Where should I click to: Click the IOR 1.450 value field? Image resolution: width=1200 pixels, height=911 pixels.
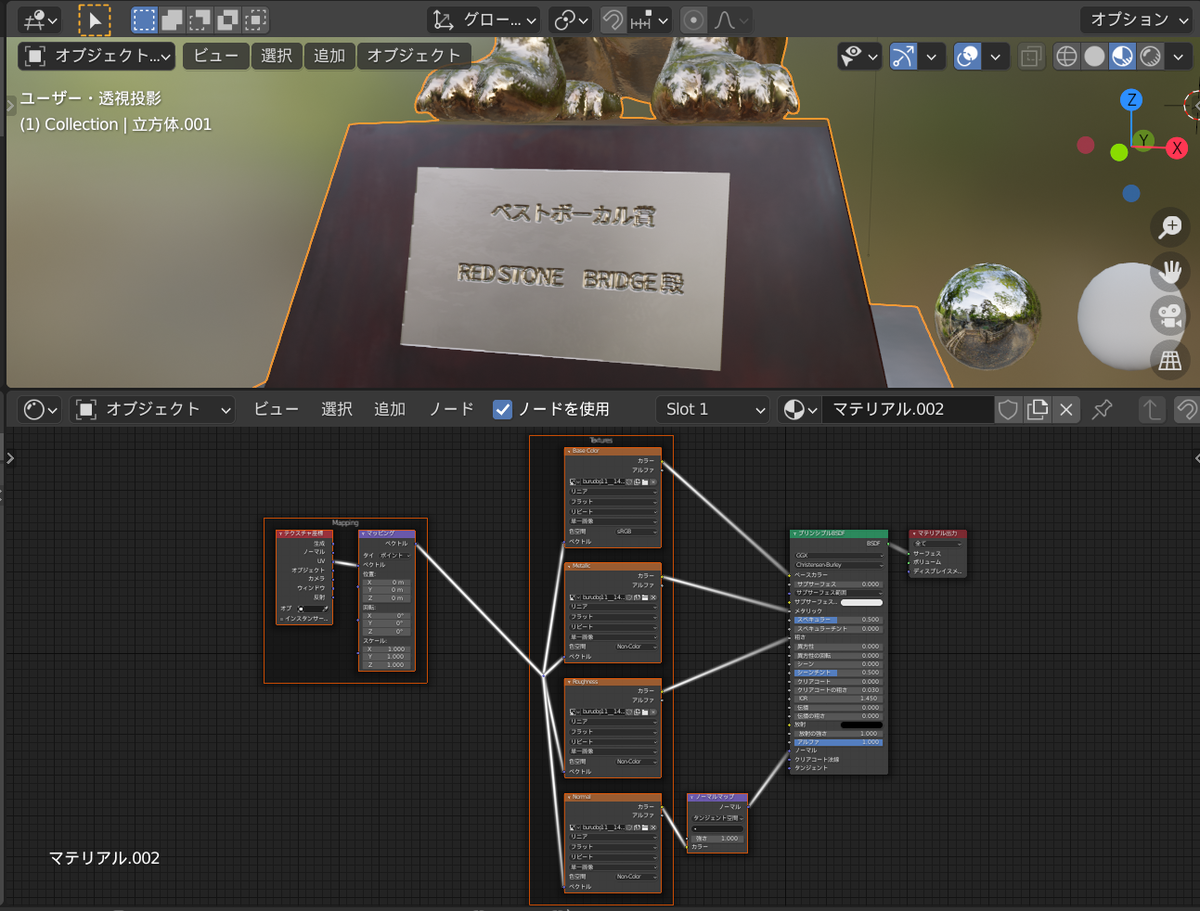pyautogui.click(x=838, y=698)
